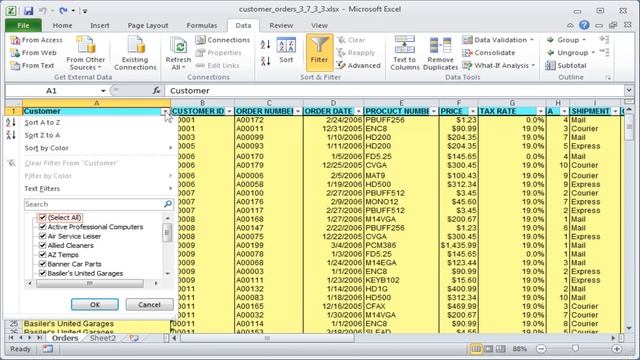Click the zoom out minus icon

click(541, 349)
